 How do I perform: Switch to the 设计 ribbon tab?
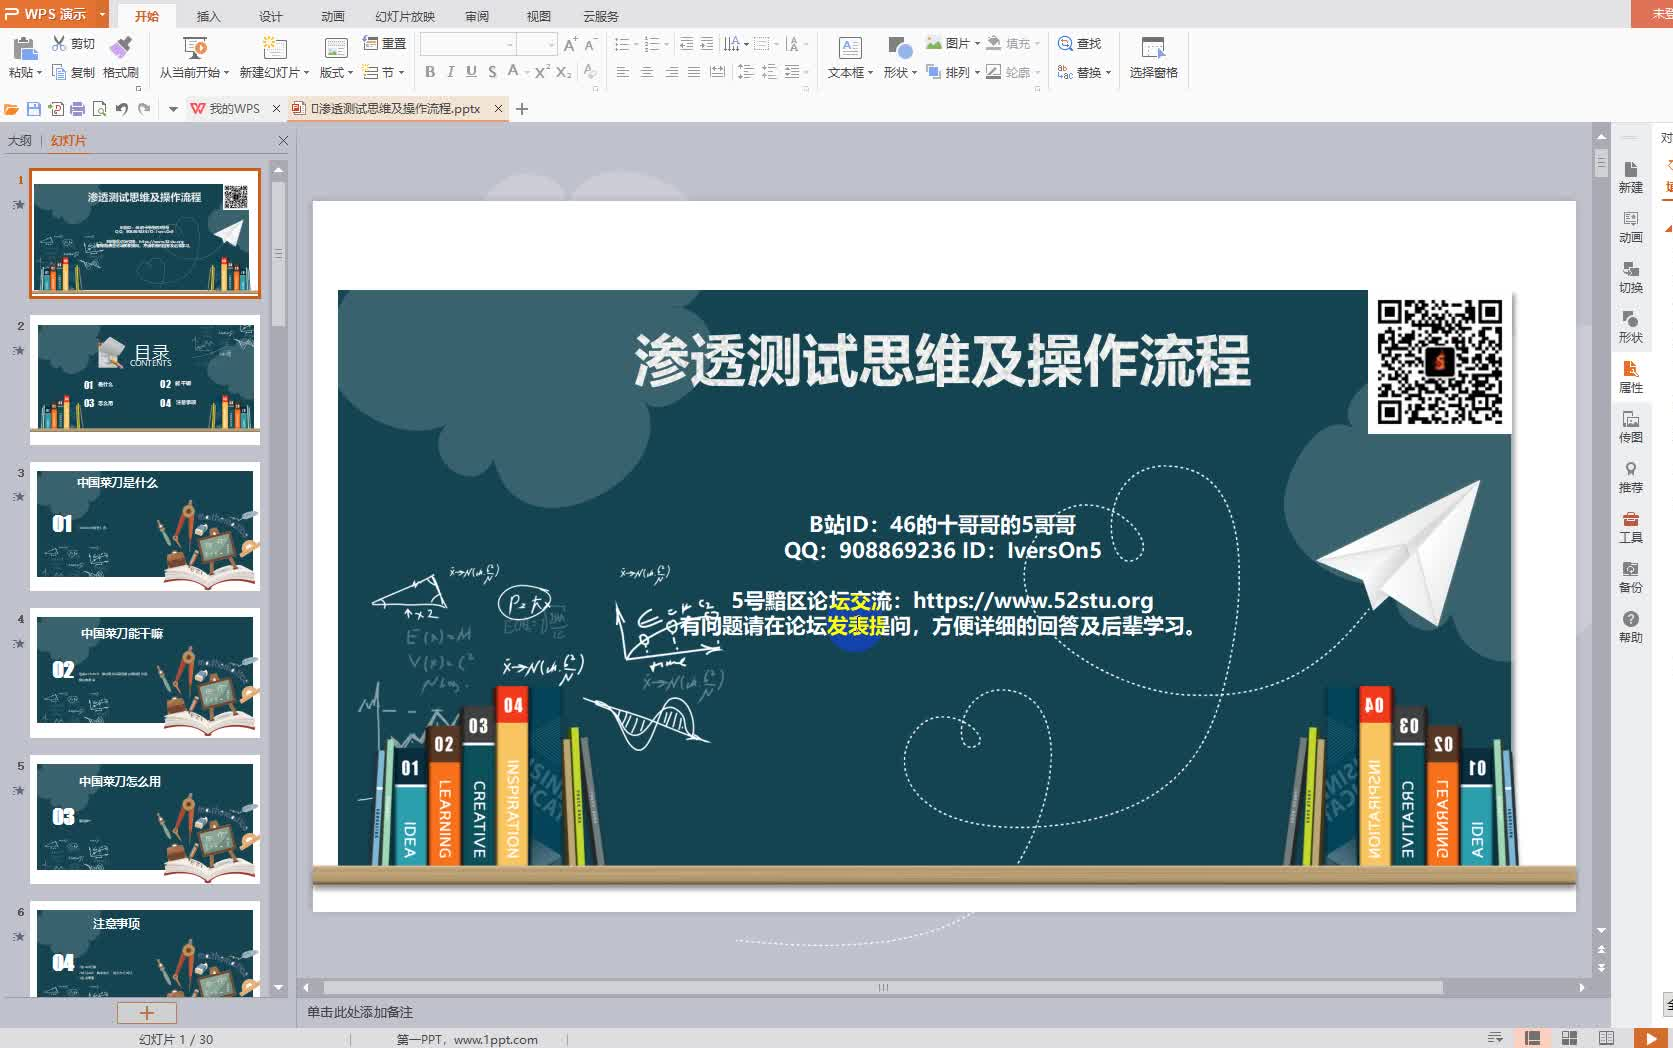pos(270,16)
